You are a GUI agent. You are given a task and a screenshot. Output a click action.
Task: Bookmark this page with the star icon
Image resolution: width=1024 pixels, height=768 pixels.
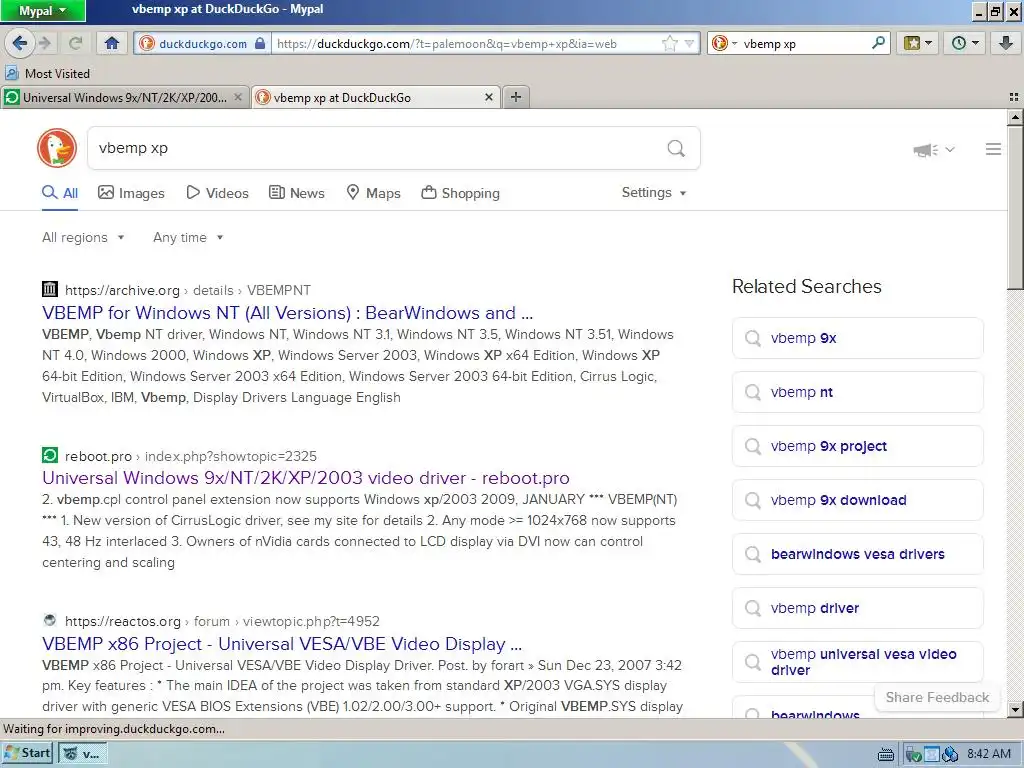pos(669,44)
